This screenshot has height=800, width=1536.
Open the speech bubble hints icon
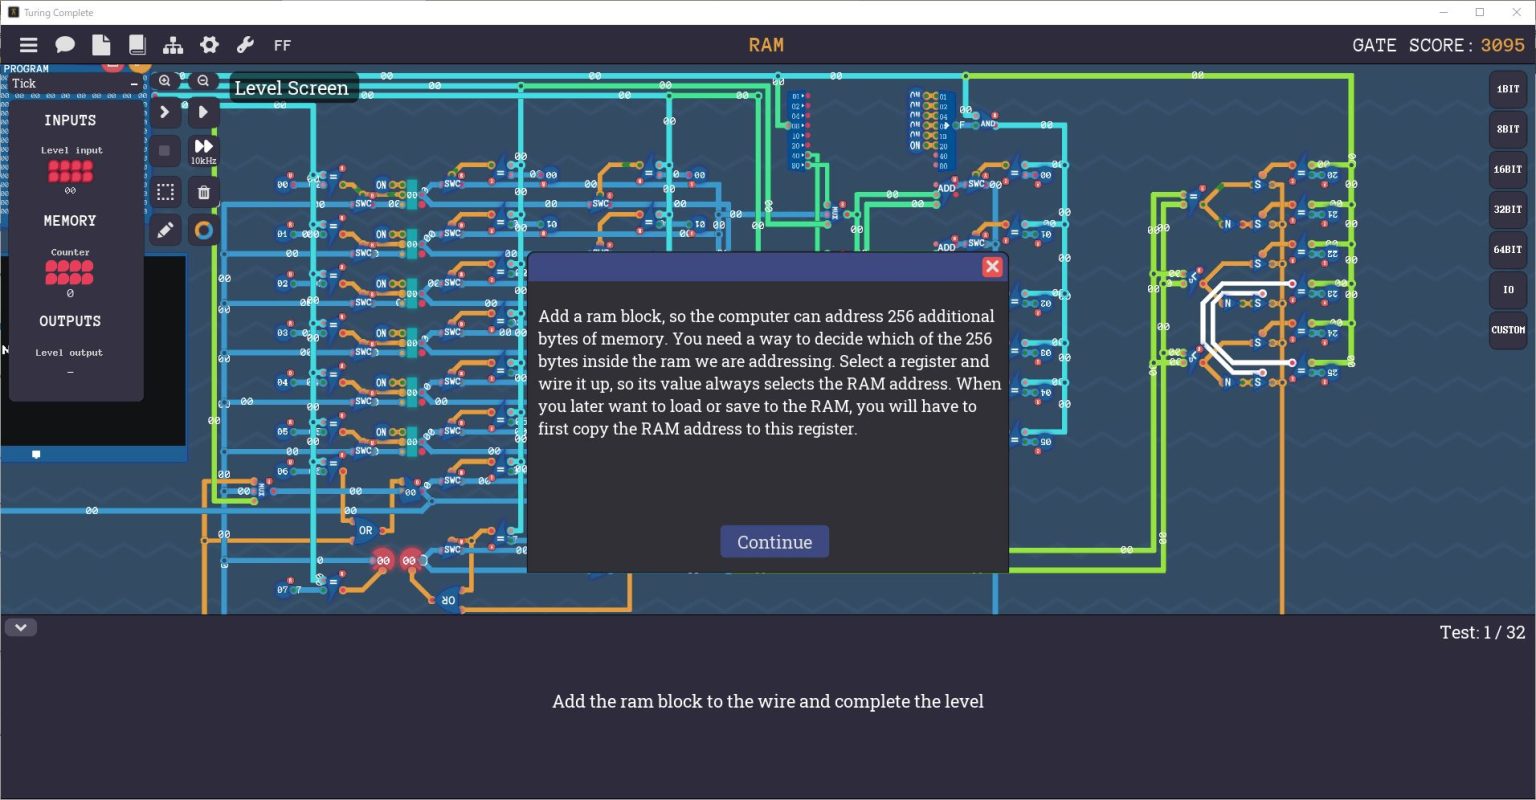coord(65,45)
